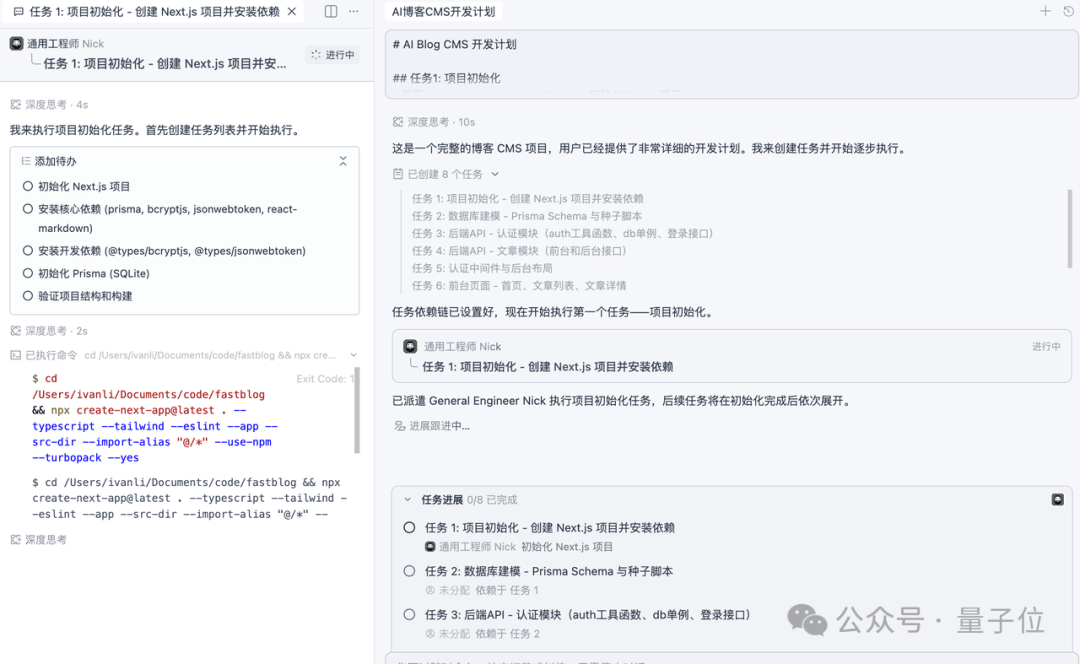Click the agent avatar inside 任务 1 task card
1080x664 pixels.
pyautogui.click(x=410, y=346)
